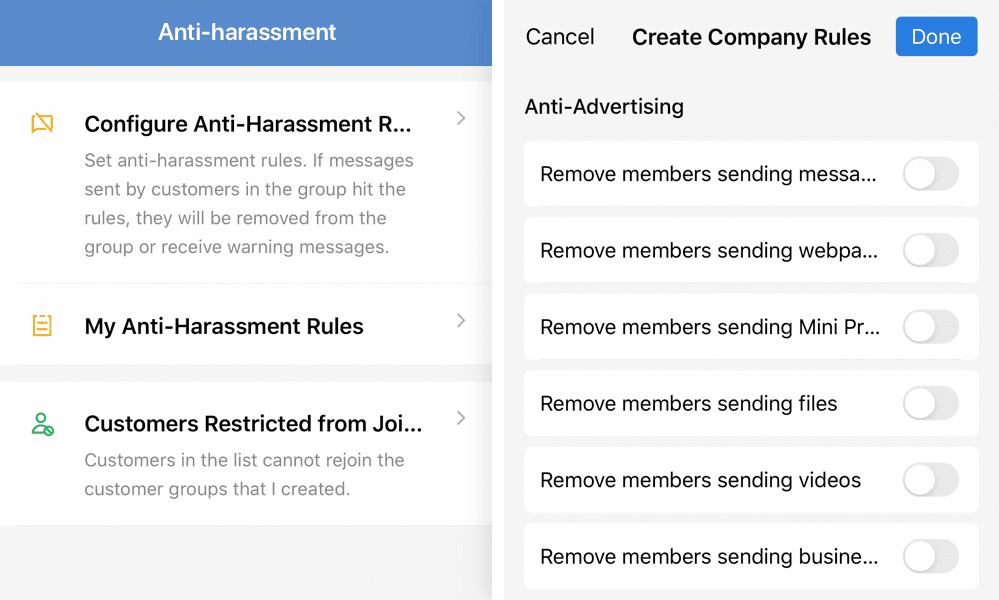Click the 'Remove members sending videos' label
Image resolution: width=999 pixels, height=600 pixels.
click(x=701, y=480)
